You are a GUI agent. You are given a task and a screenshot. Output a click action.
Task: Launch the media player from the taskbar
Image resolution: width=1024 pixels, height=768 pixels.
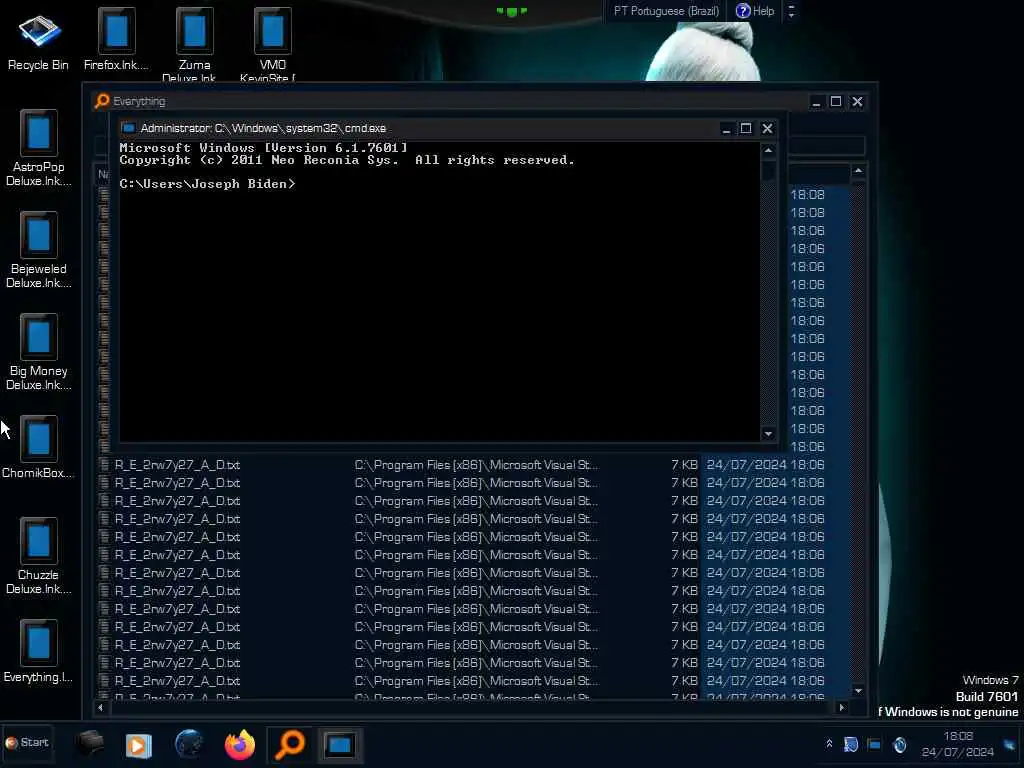[x=138, y=745]
